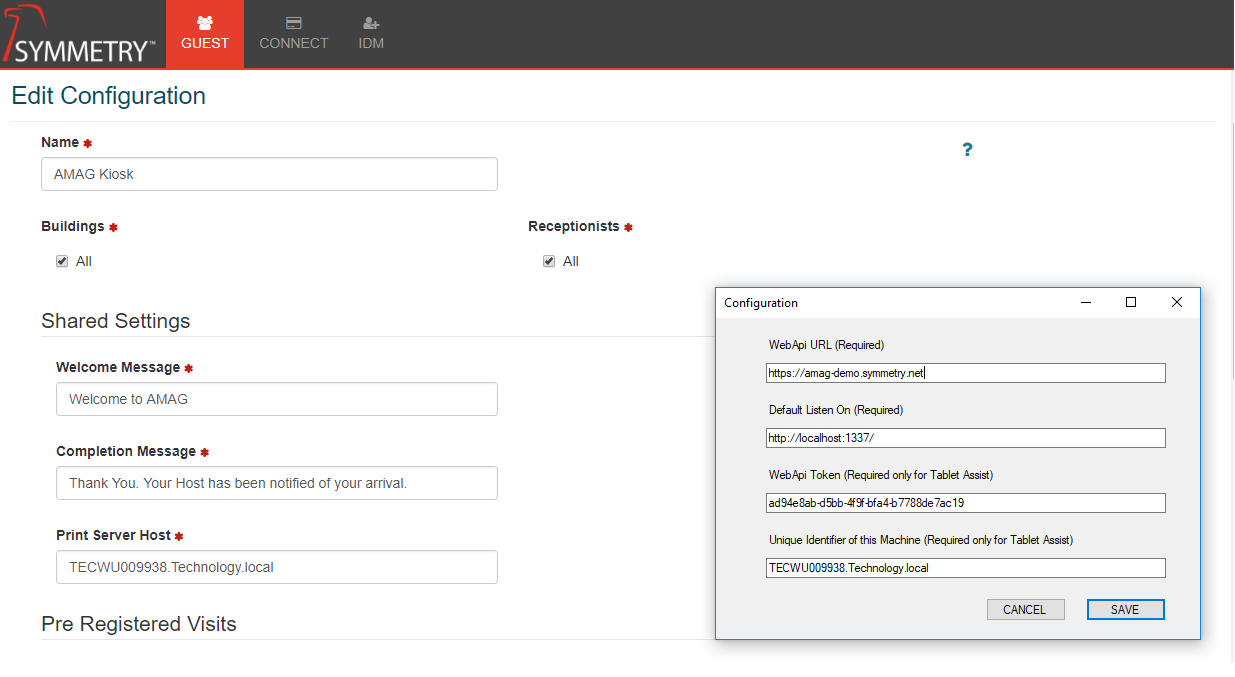Click the Pre Registered Visits heading
The height and width of the screenshot is (677, 1235).
point(139,624)
